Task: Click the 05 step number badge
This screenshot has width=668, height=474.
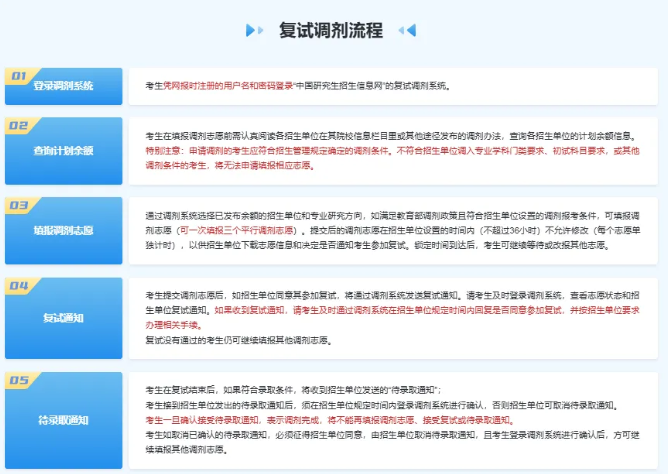Action: (x=19, y=380)
